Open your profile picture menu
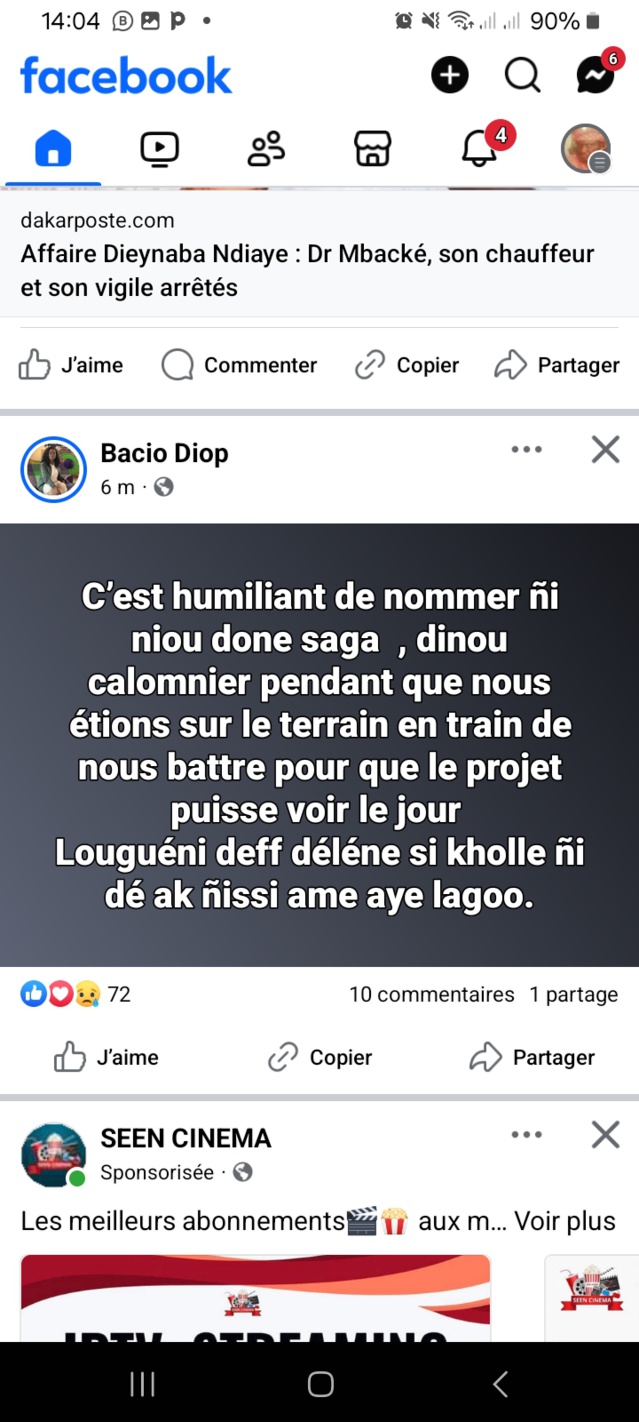The image size is (639, 1422). [586, 147]
